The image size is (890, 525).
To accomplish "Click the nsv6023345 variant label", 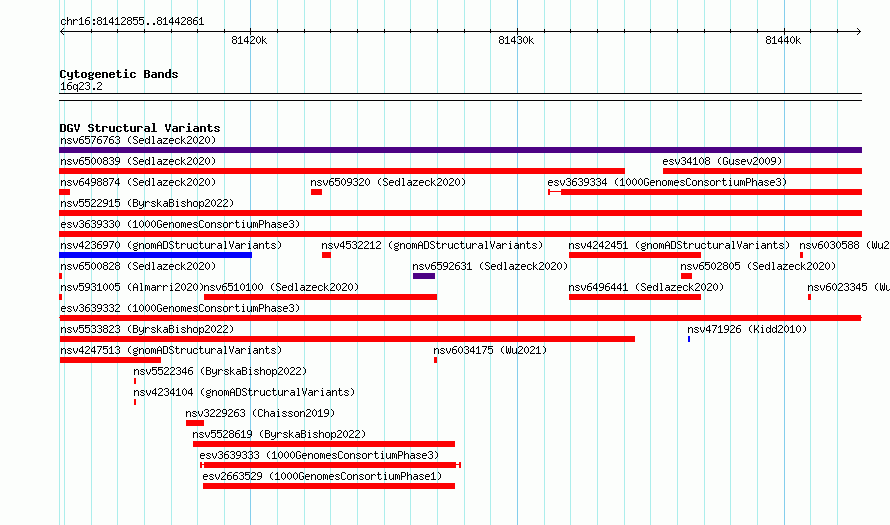I will point(848,287).
